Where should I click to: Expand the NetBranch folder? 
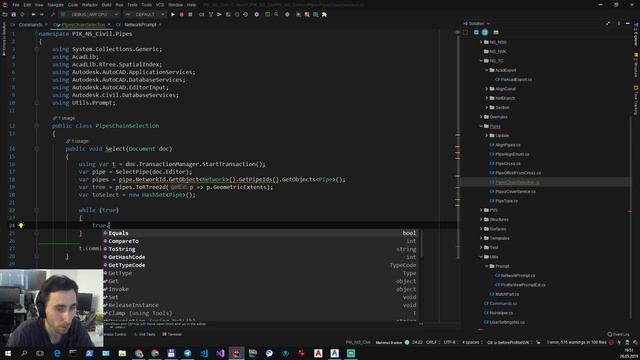[x=487, y=98]
